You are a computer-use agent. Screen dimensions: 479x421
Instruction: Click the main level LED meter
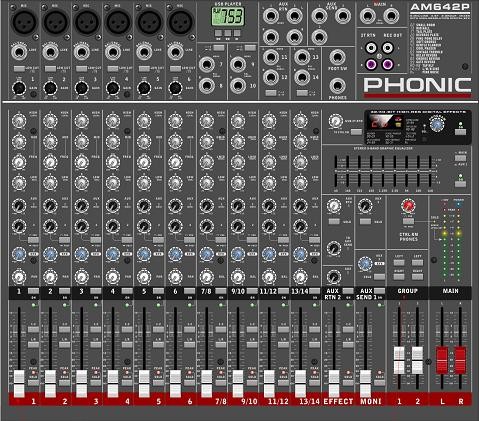pos(451,241)
